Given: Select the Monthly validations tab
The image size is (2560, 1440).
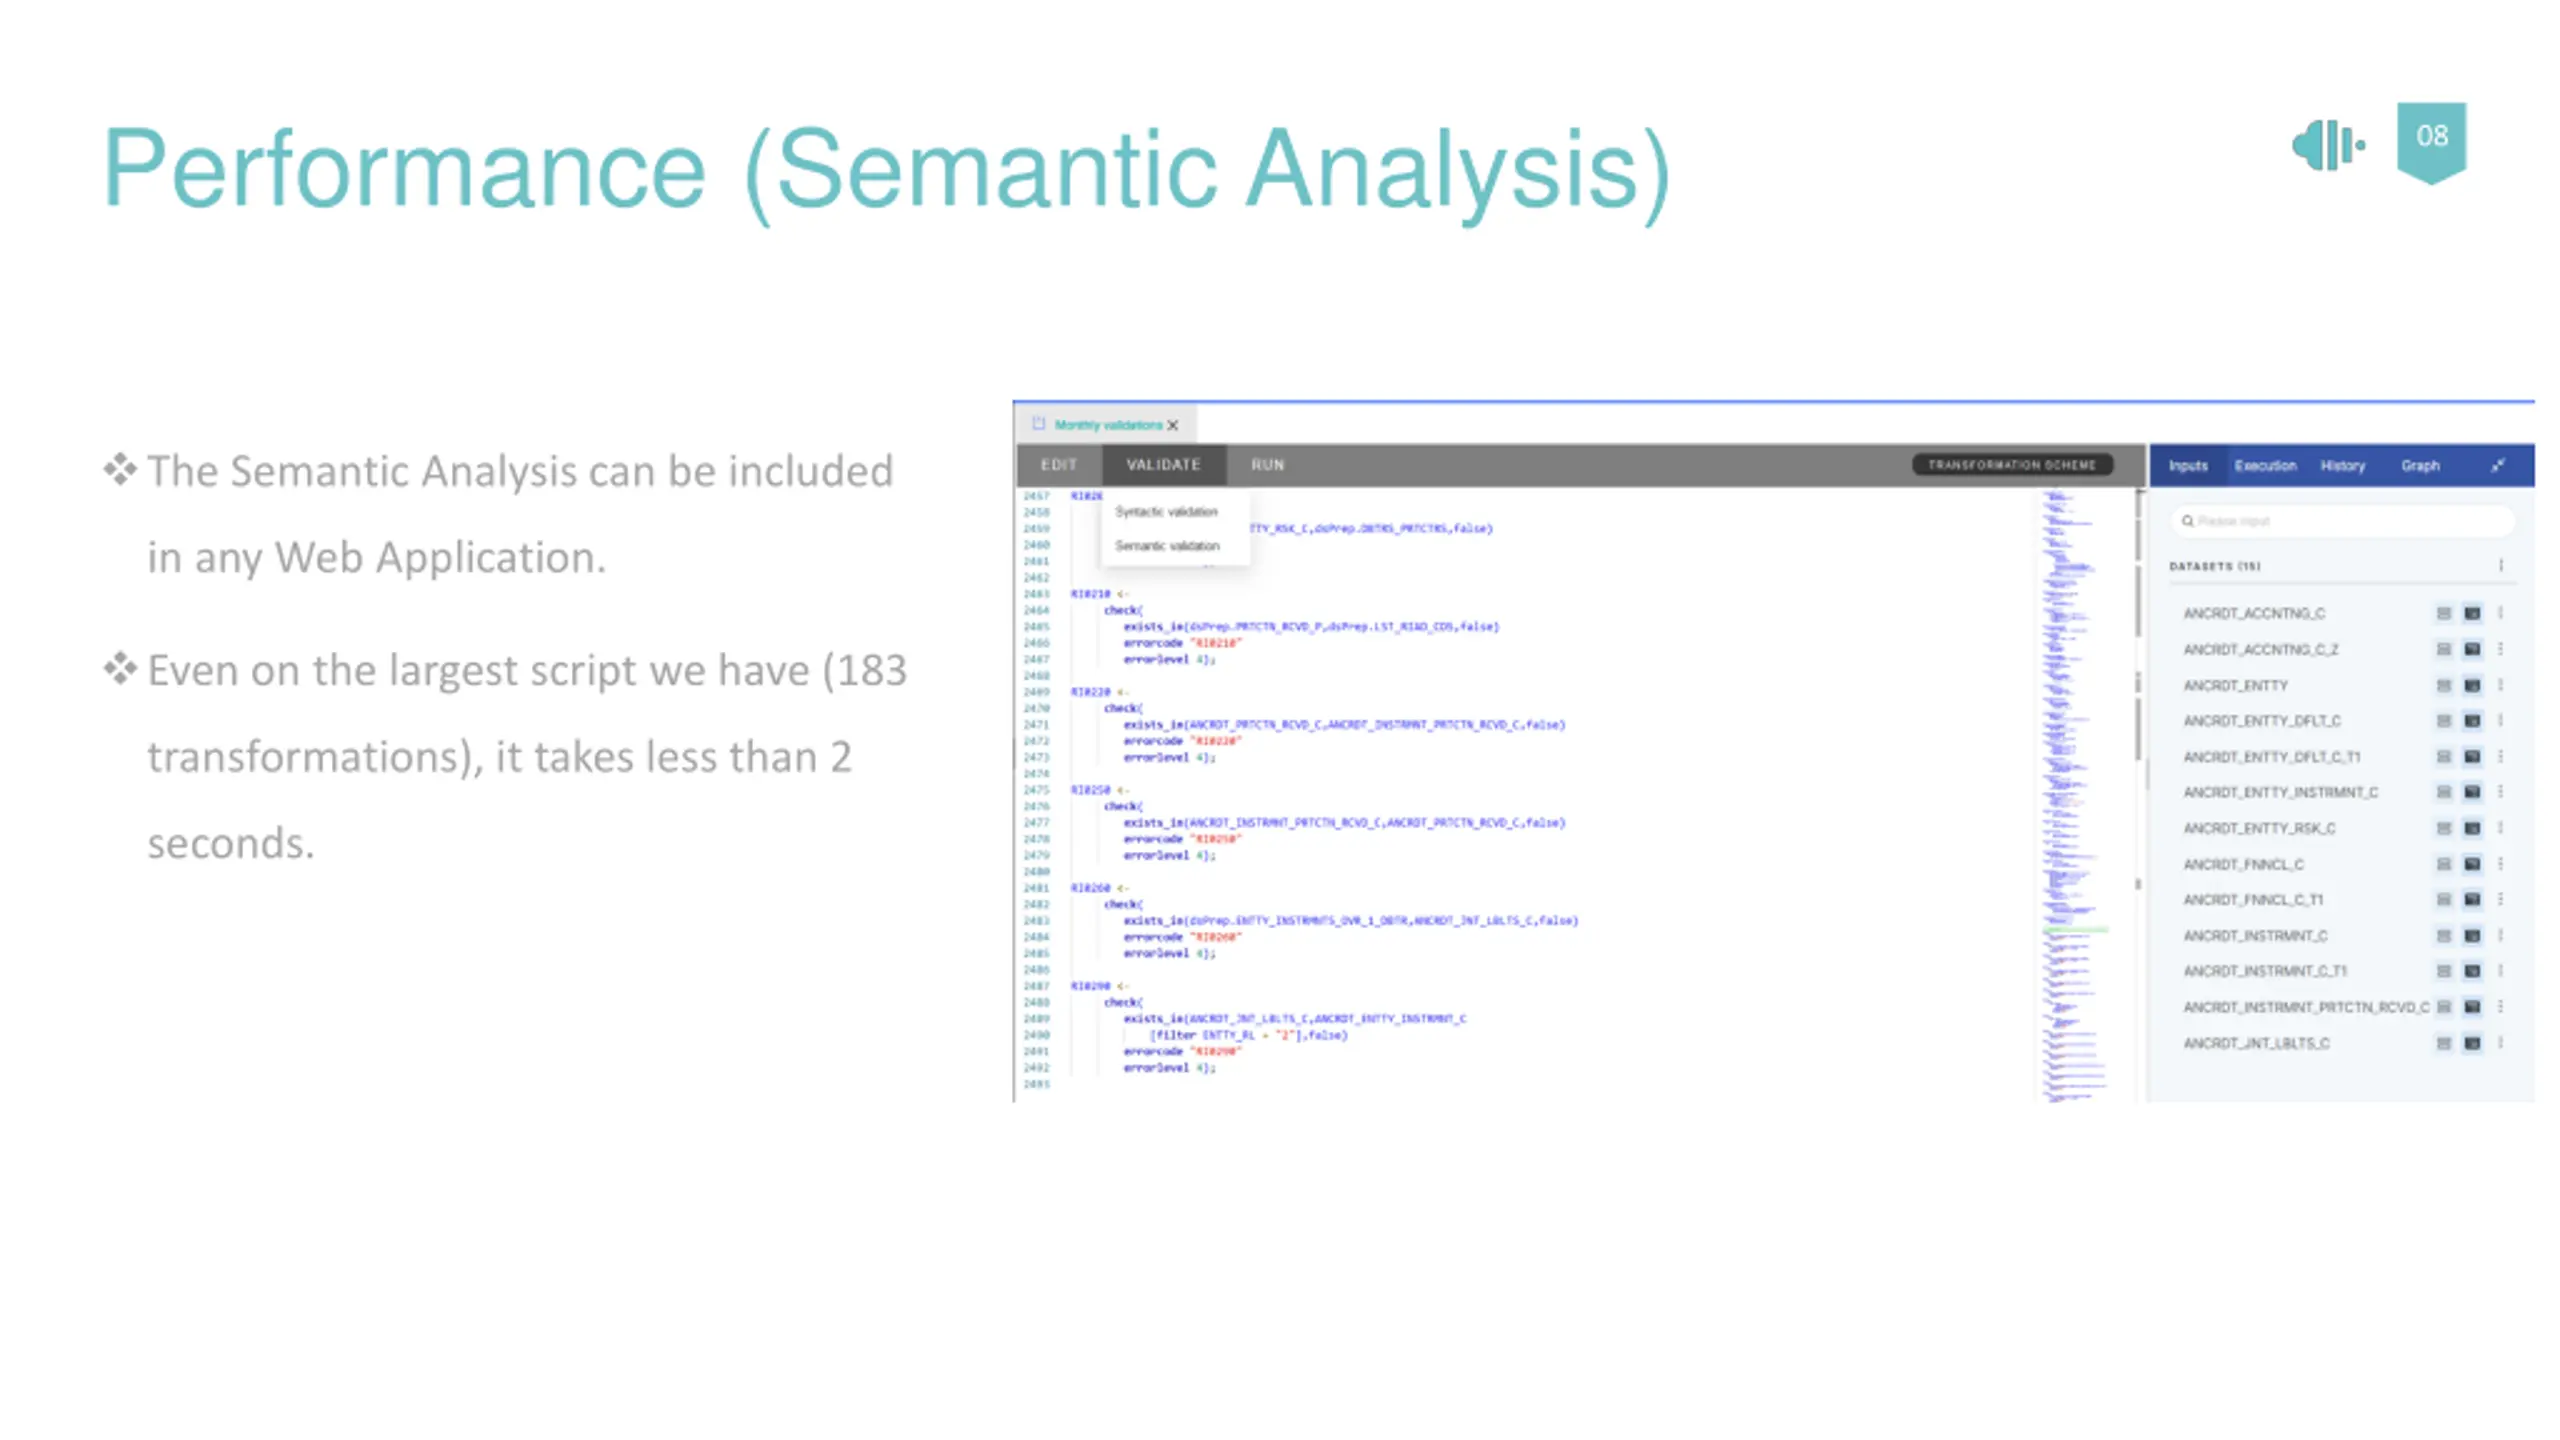Looking at the screenshot, I should tap(1107, 425).
